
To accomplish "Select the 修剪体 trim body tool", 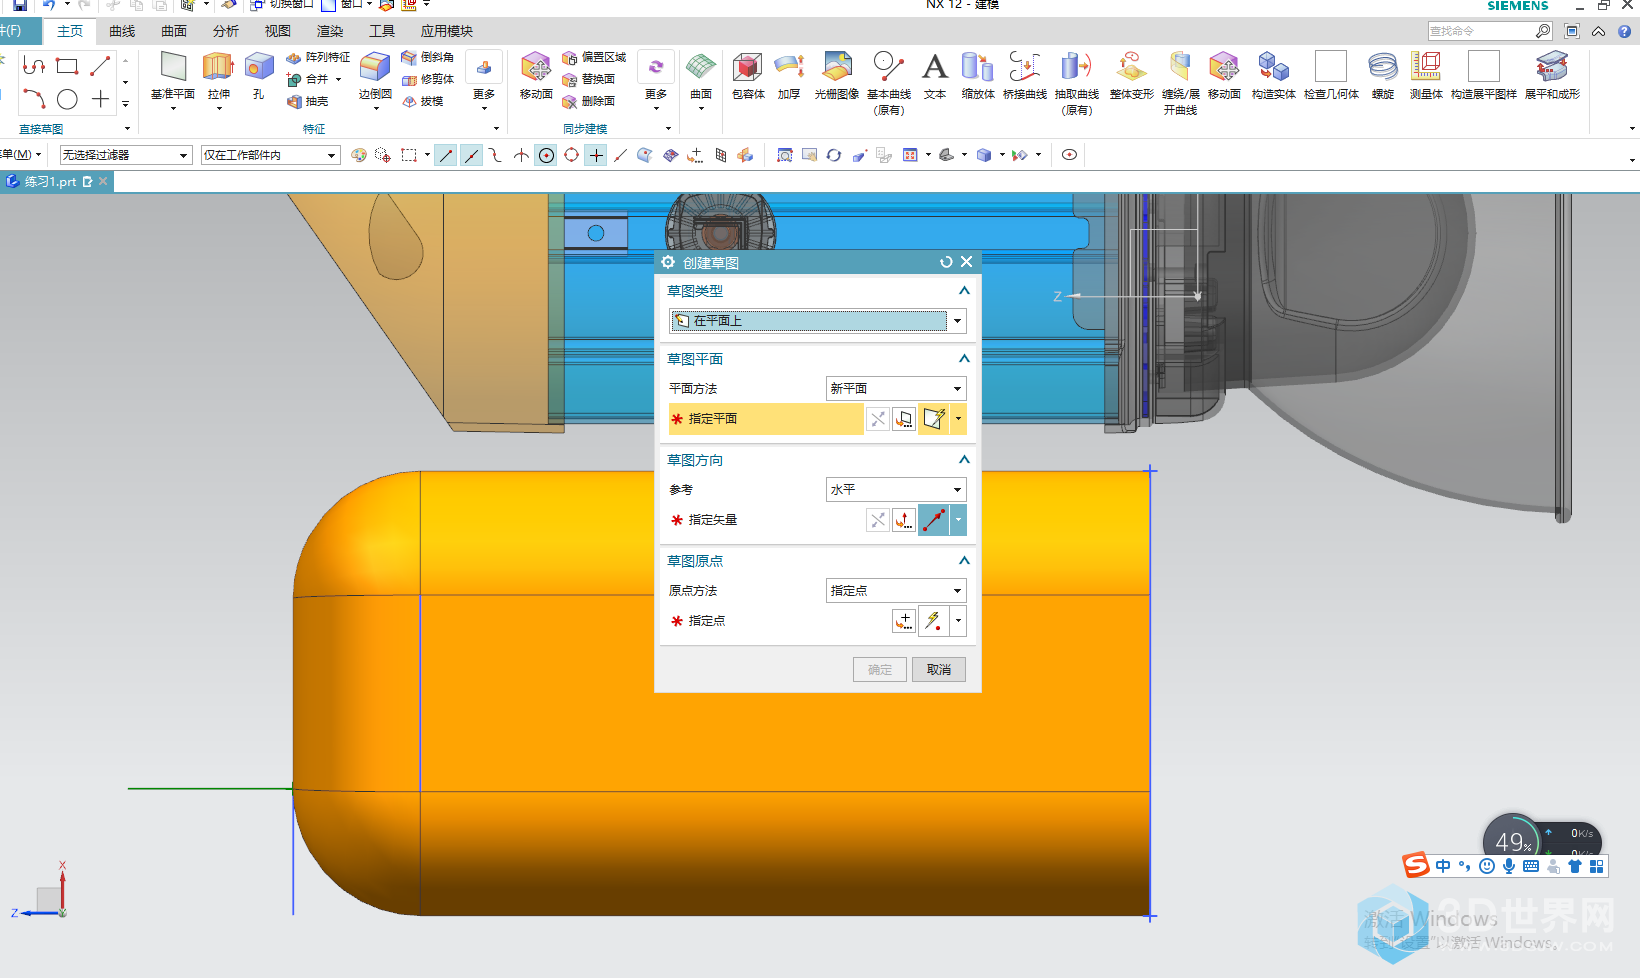I will [427, 79].
